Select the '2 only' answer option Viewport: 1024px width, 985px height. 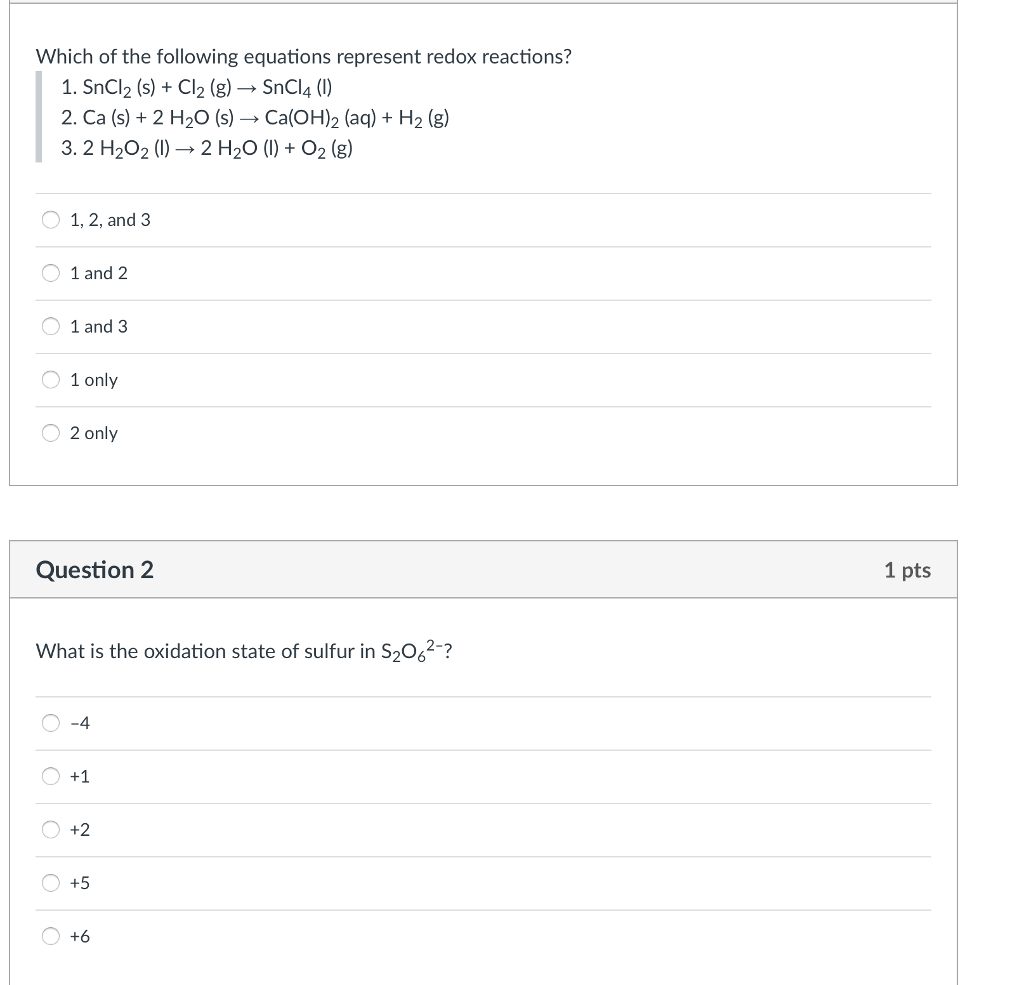pyautogui.click(x=50, y=432)
